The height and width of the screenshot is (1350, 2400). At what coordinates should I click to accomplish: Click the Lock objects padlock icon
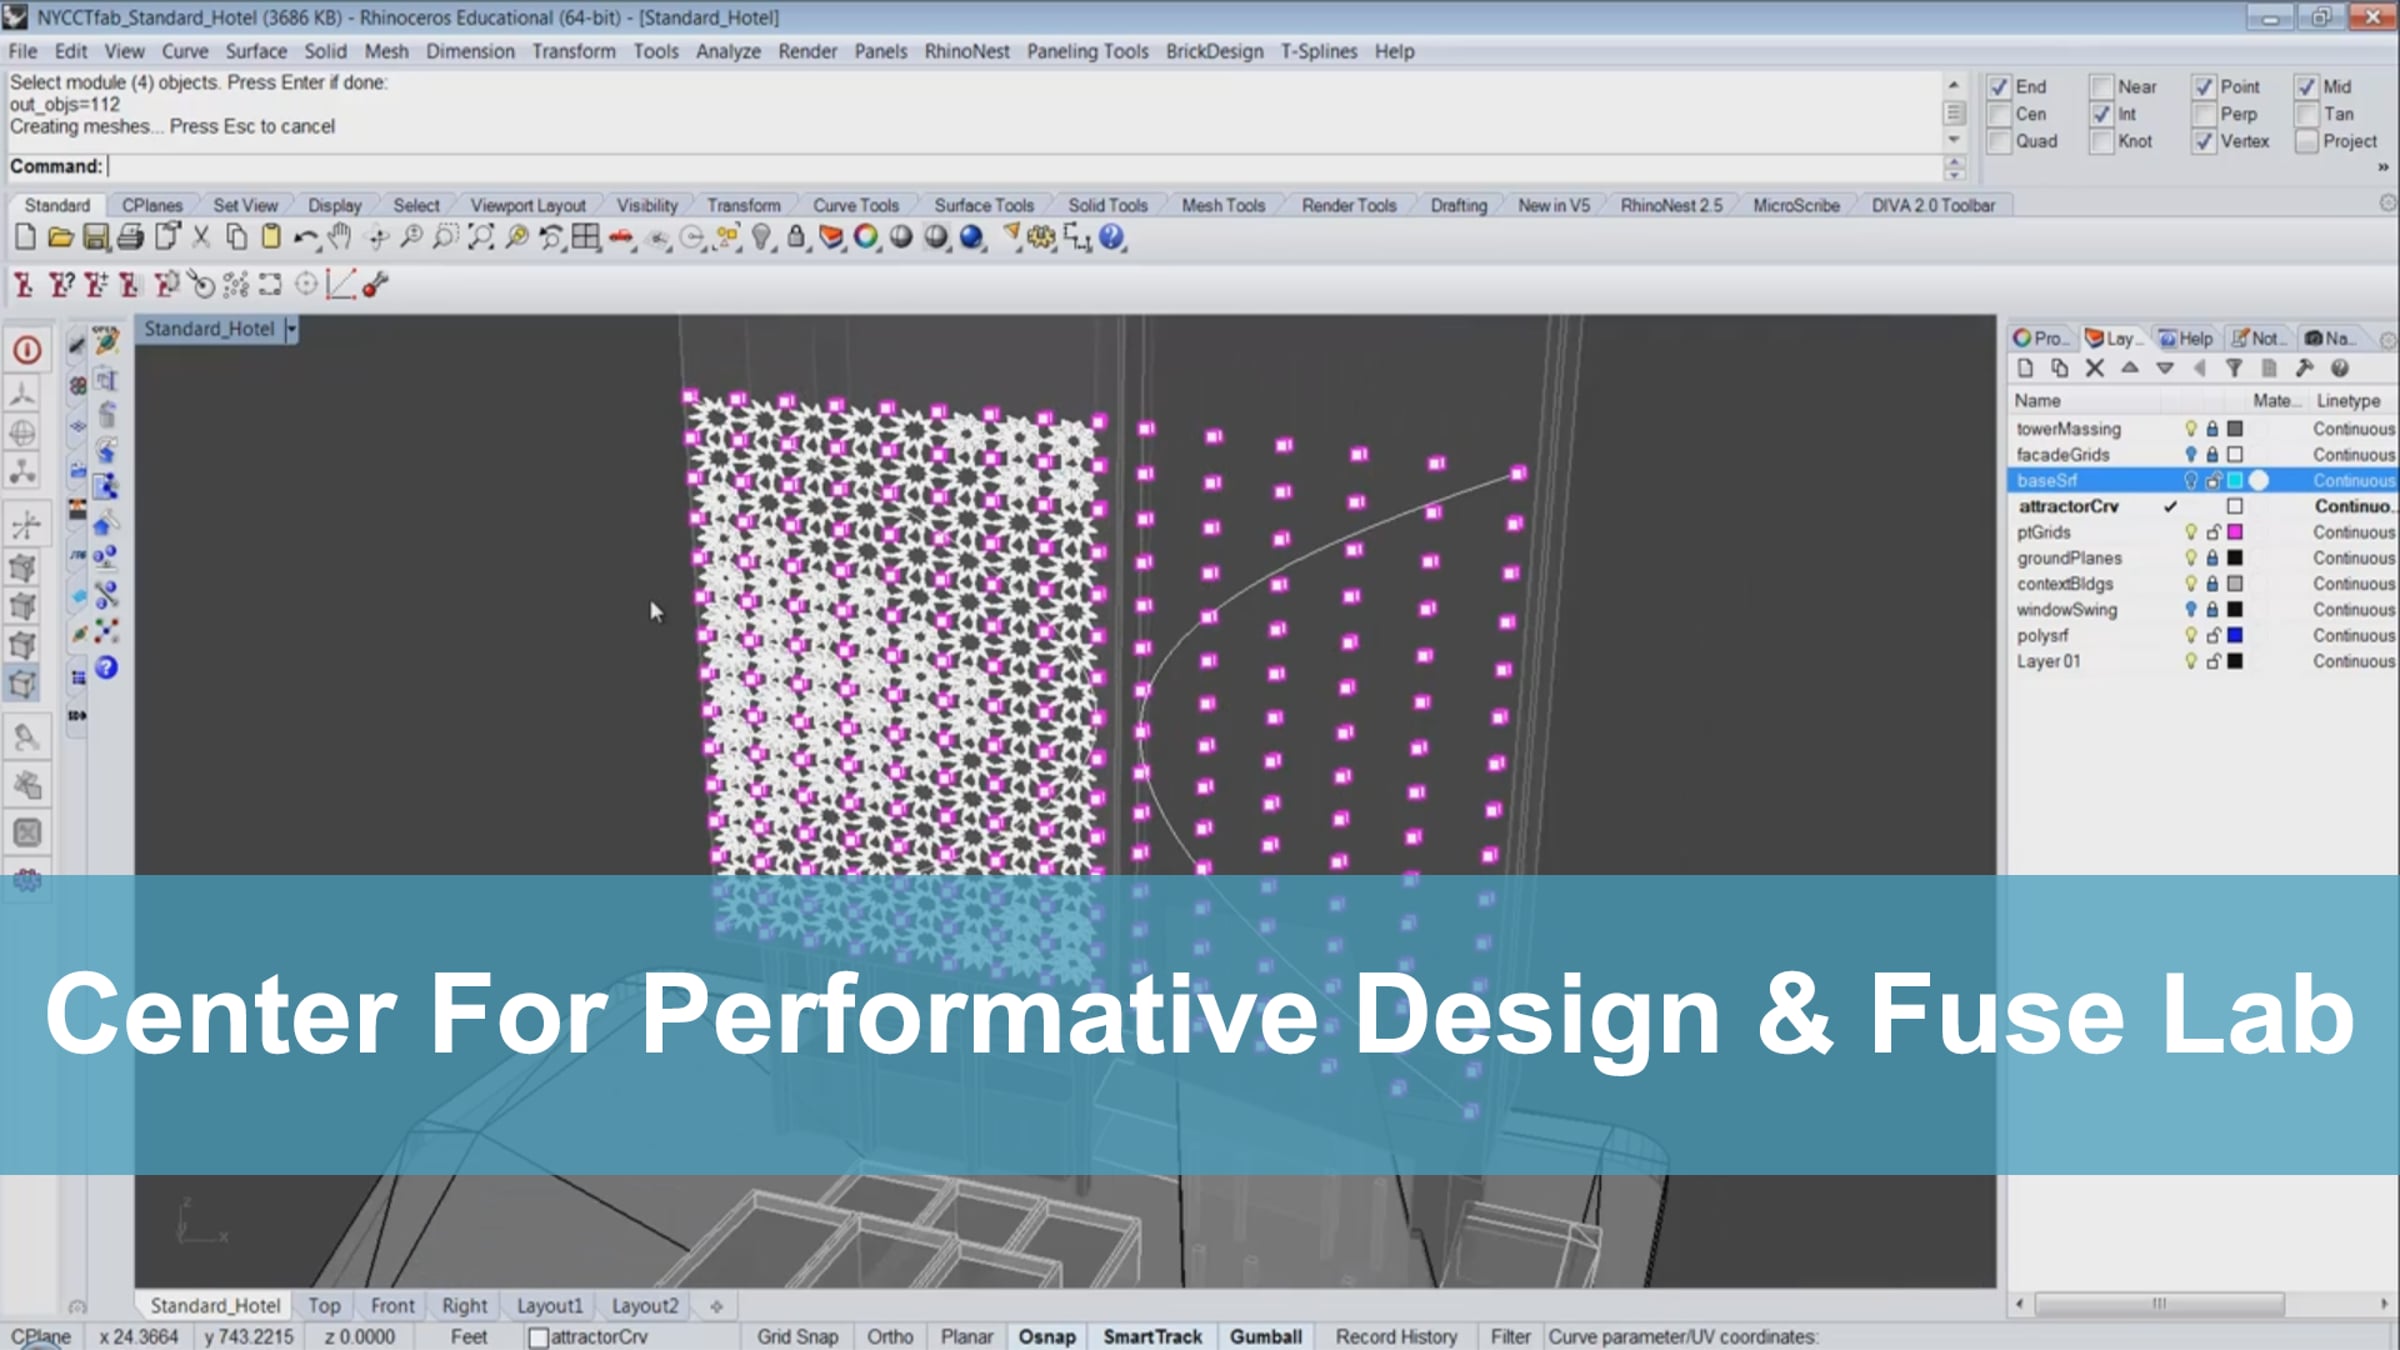tap(795, 238)
